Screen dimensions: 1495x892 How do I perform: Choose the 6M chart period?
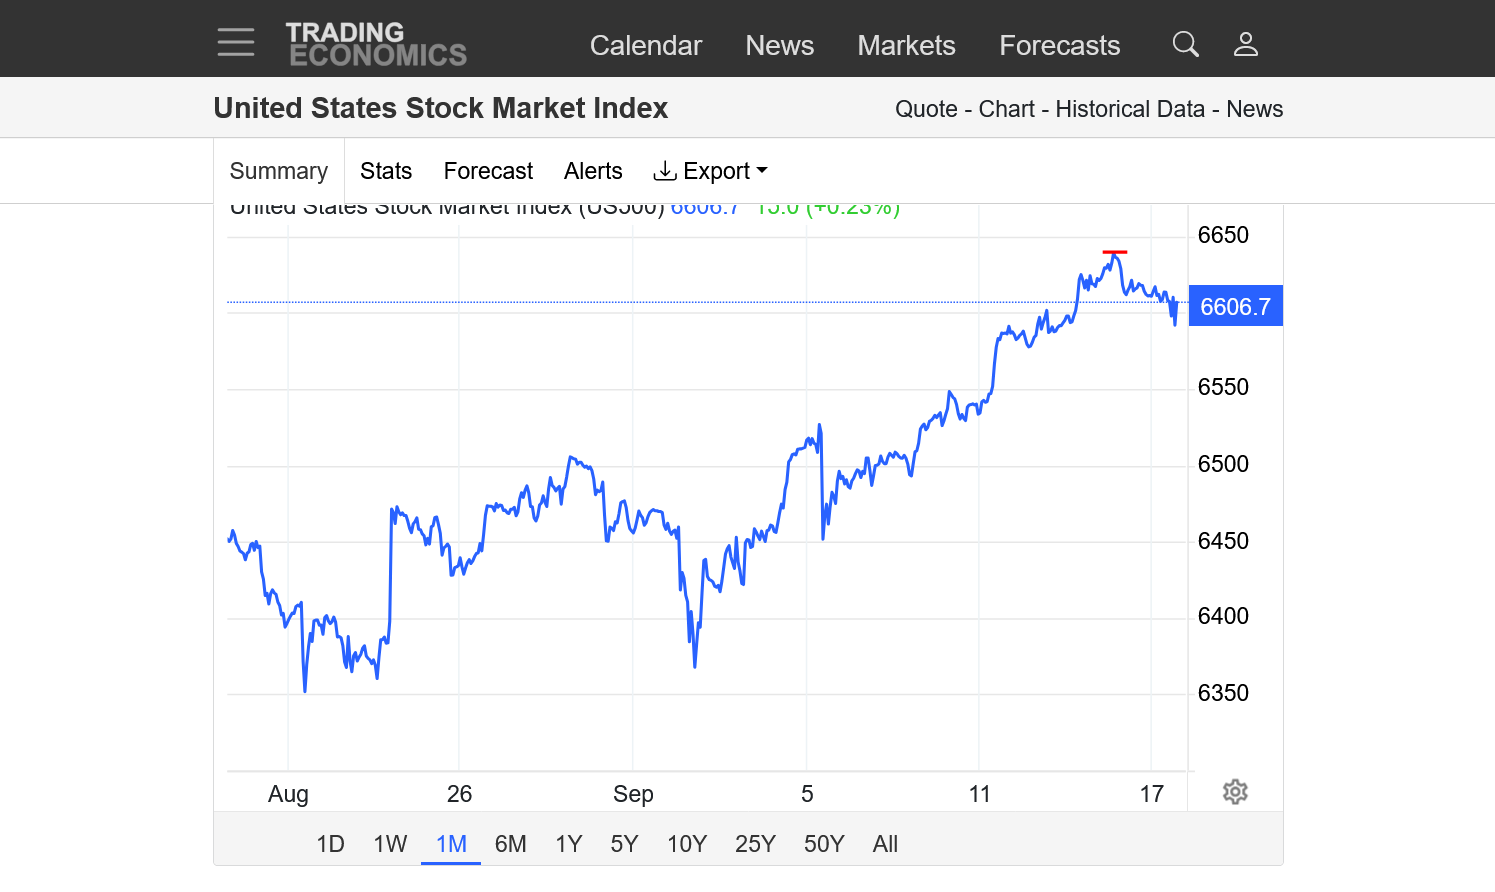tap(510, 844)
